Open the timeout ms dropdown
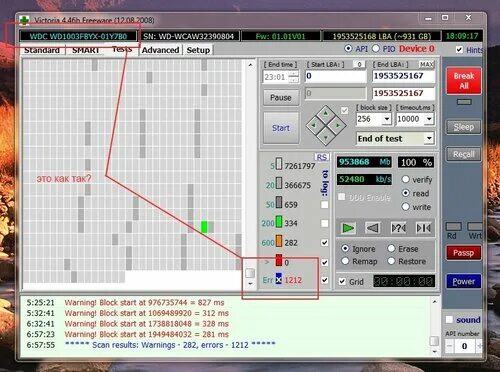500x372 pixels. click(429, 119)
